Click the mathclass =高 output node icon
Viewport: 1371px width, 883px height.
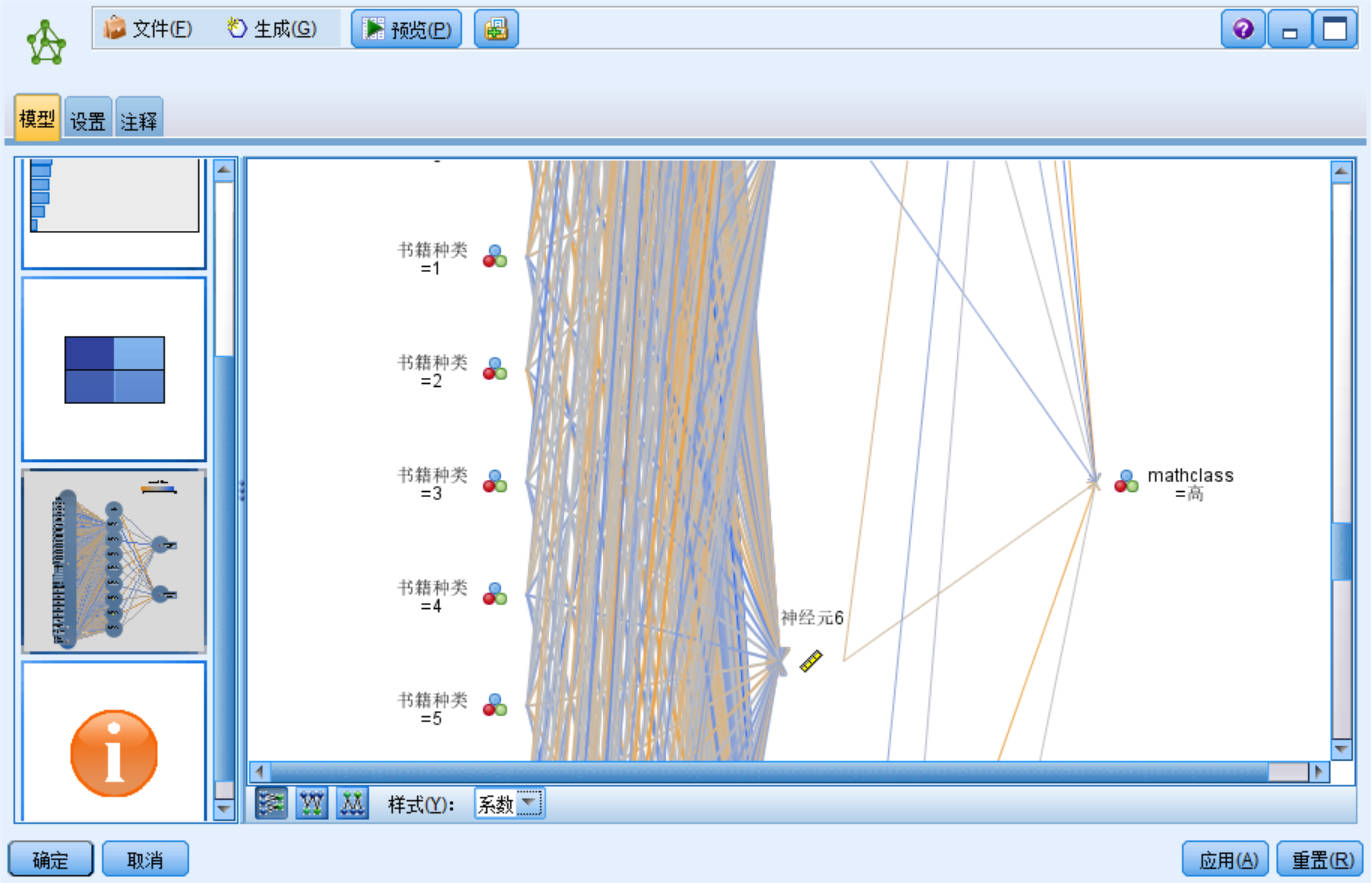(1126, 481)
